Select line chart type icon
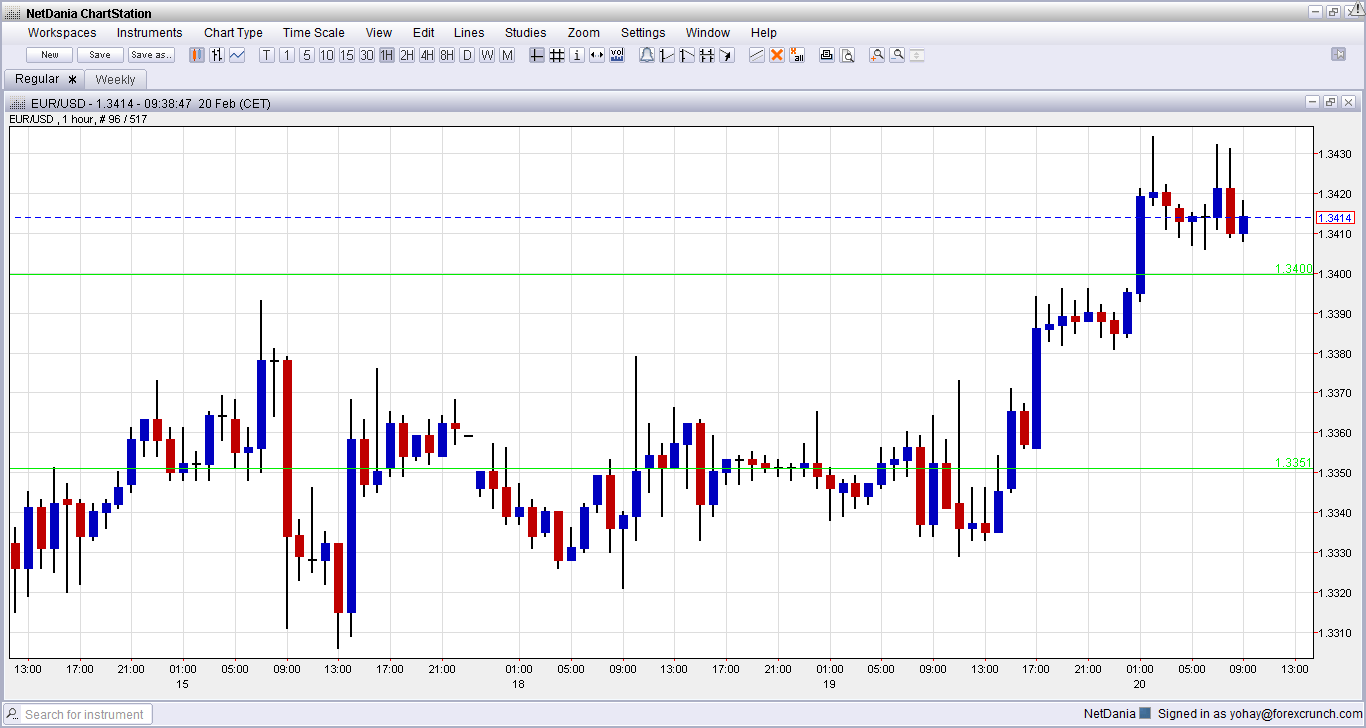 coord(237,55)
